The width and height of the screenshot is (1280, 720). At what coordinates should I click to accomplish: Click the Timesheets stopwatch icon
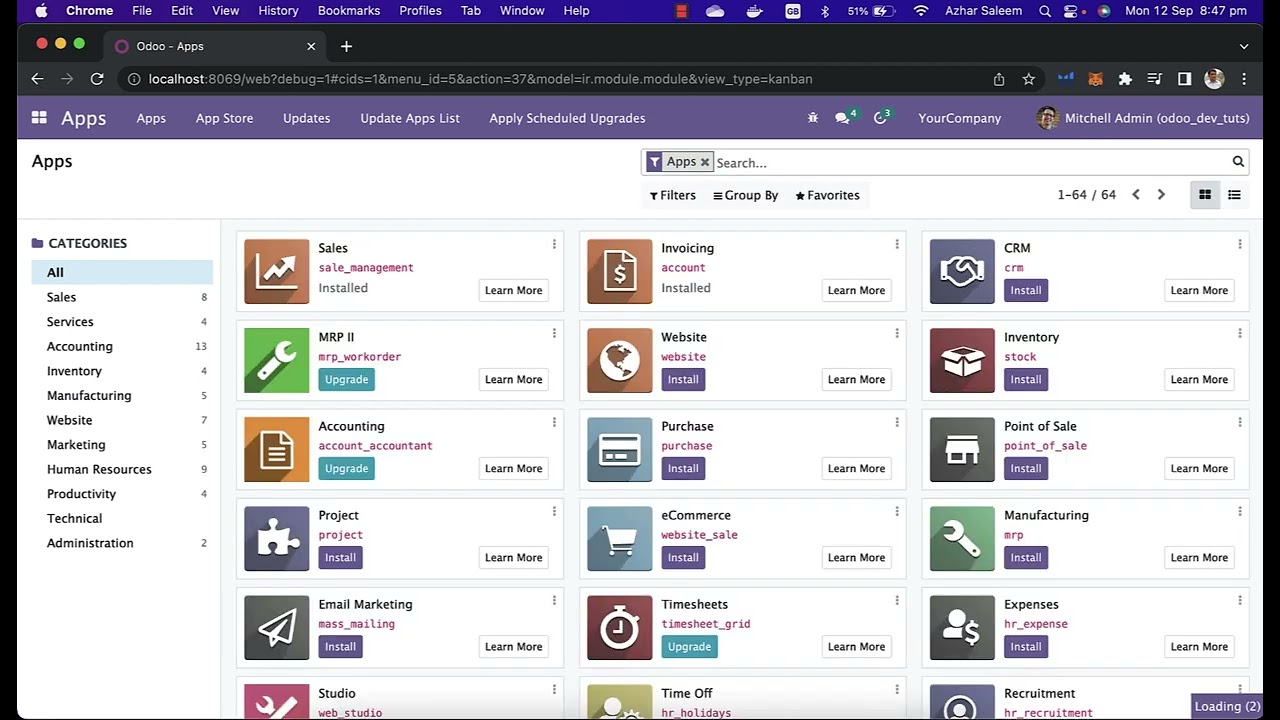point(619,628)
